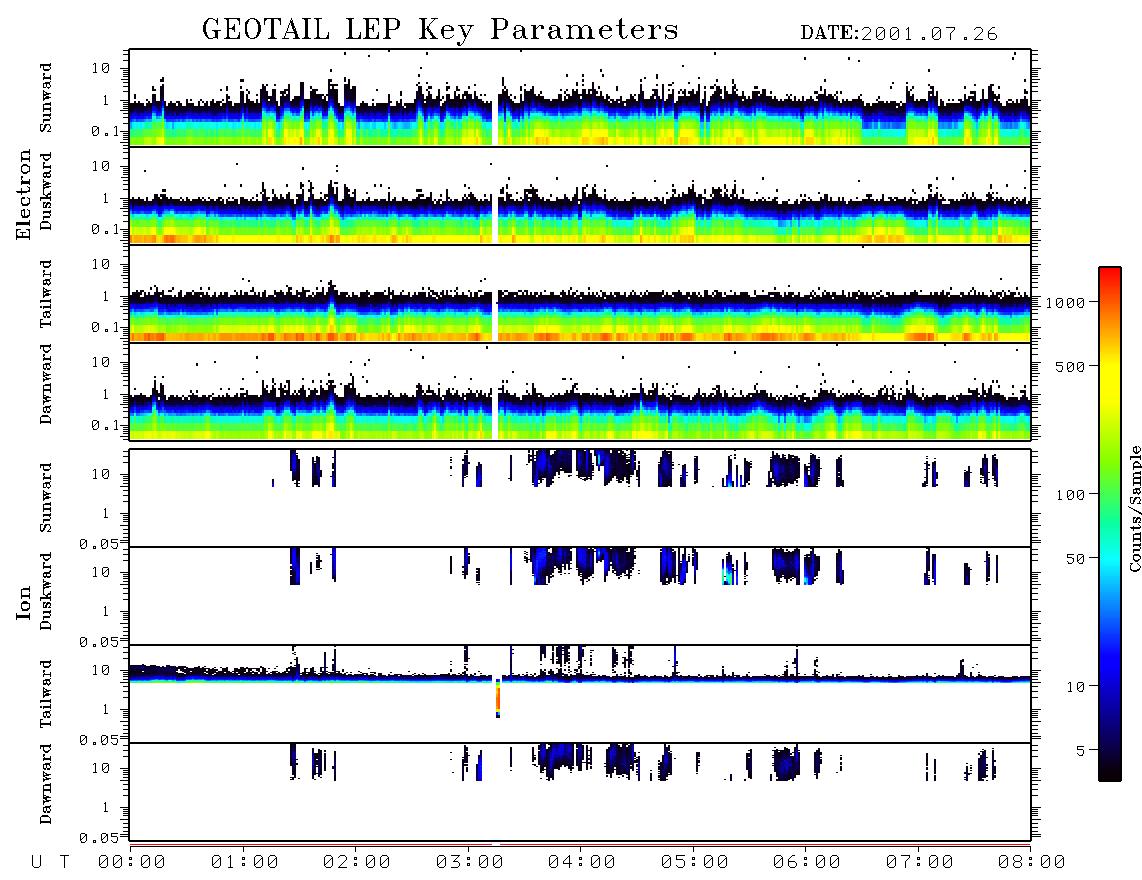
Task: Select the DATE:2001.07.26 label
Action: point(899,34)
